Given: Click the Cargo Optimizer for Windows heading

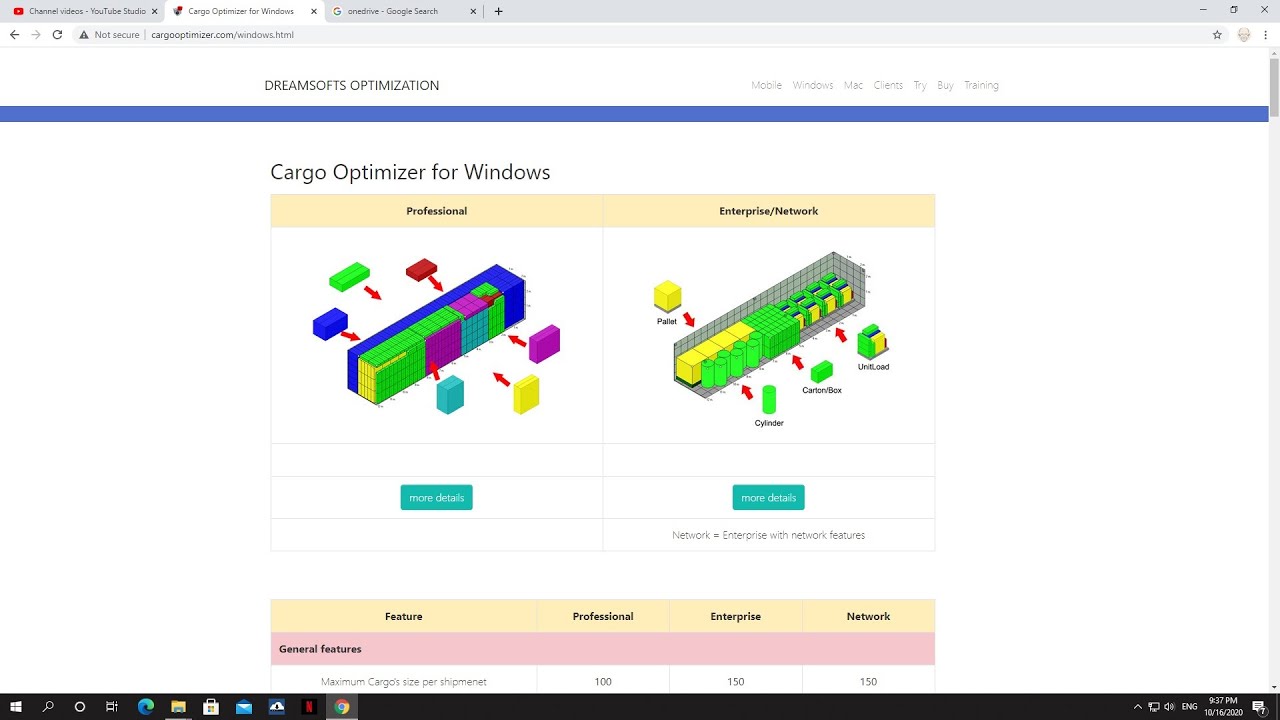Looking at the screenshot, I should click(410, 172).
